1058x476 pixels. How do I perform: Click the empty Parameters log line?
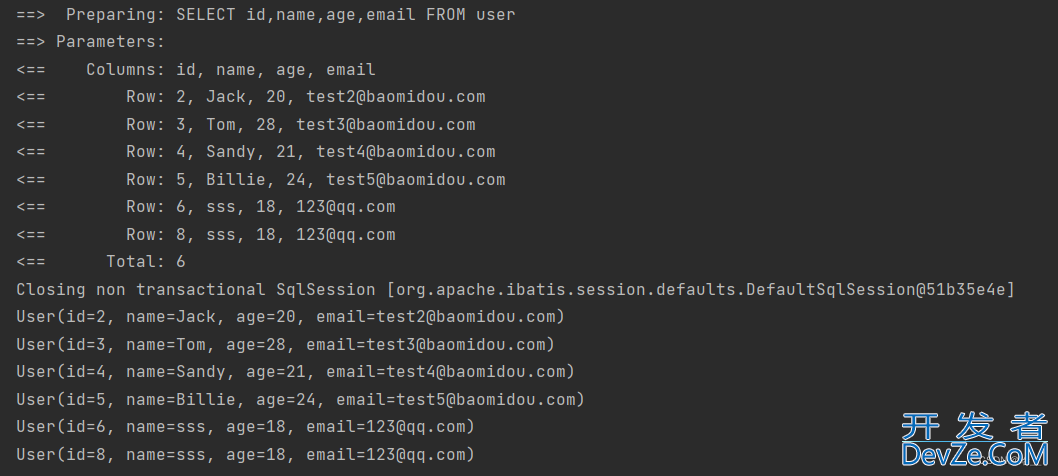pos(90,42)
